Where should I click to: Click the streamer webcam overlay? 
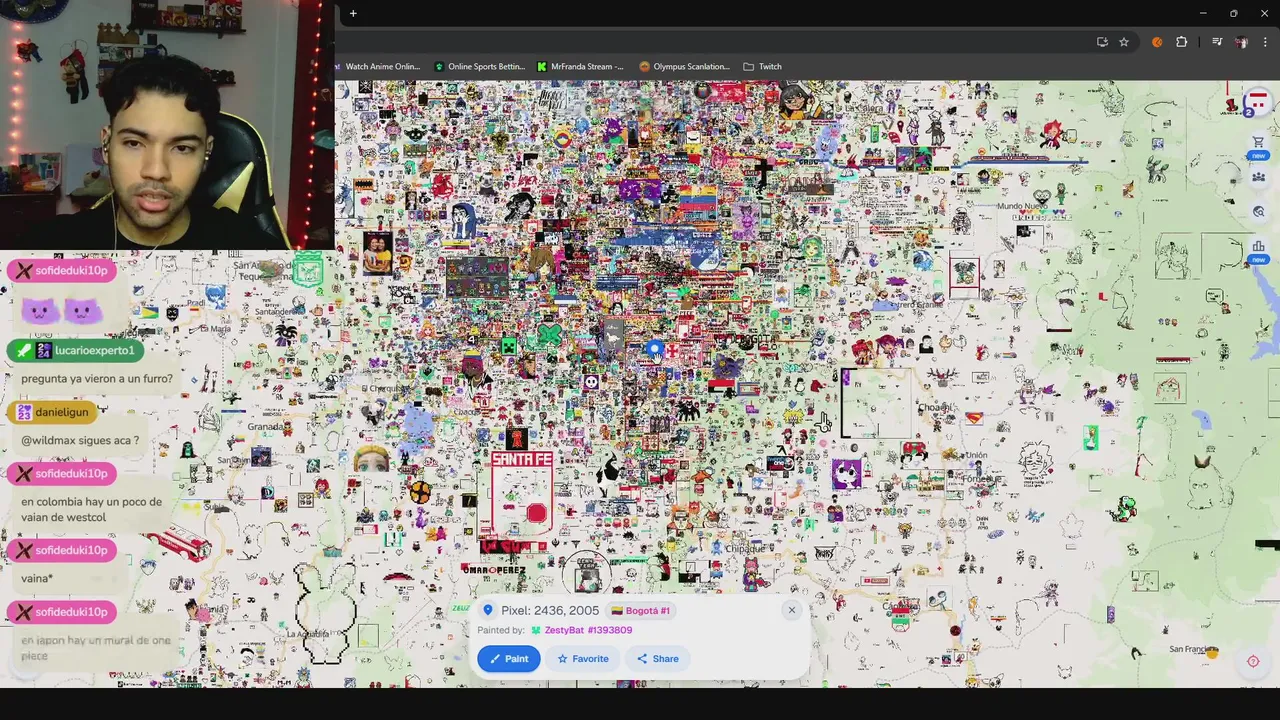[x=167, y=124]
